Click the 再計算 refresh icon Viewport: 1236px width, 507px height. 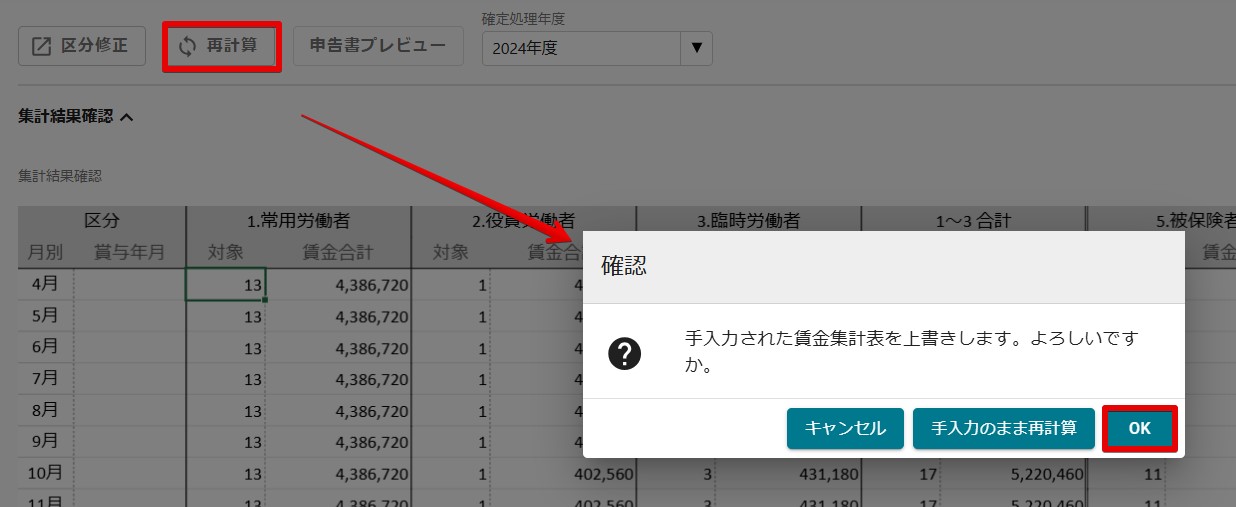pyautogui.click(x=187, y=46)
